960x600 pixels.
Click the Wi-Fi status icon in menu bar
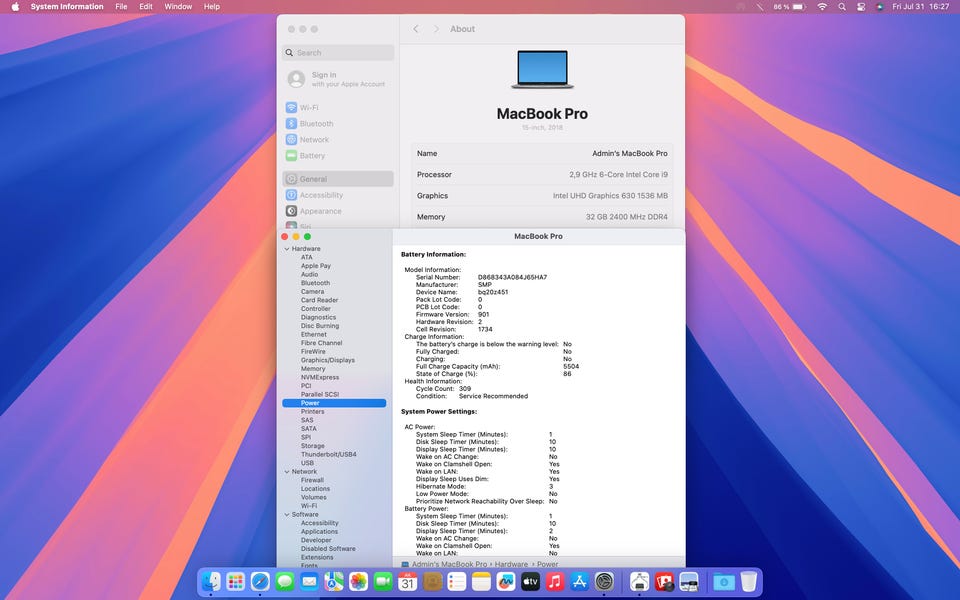click(x=822, y=7)
